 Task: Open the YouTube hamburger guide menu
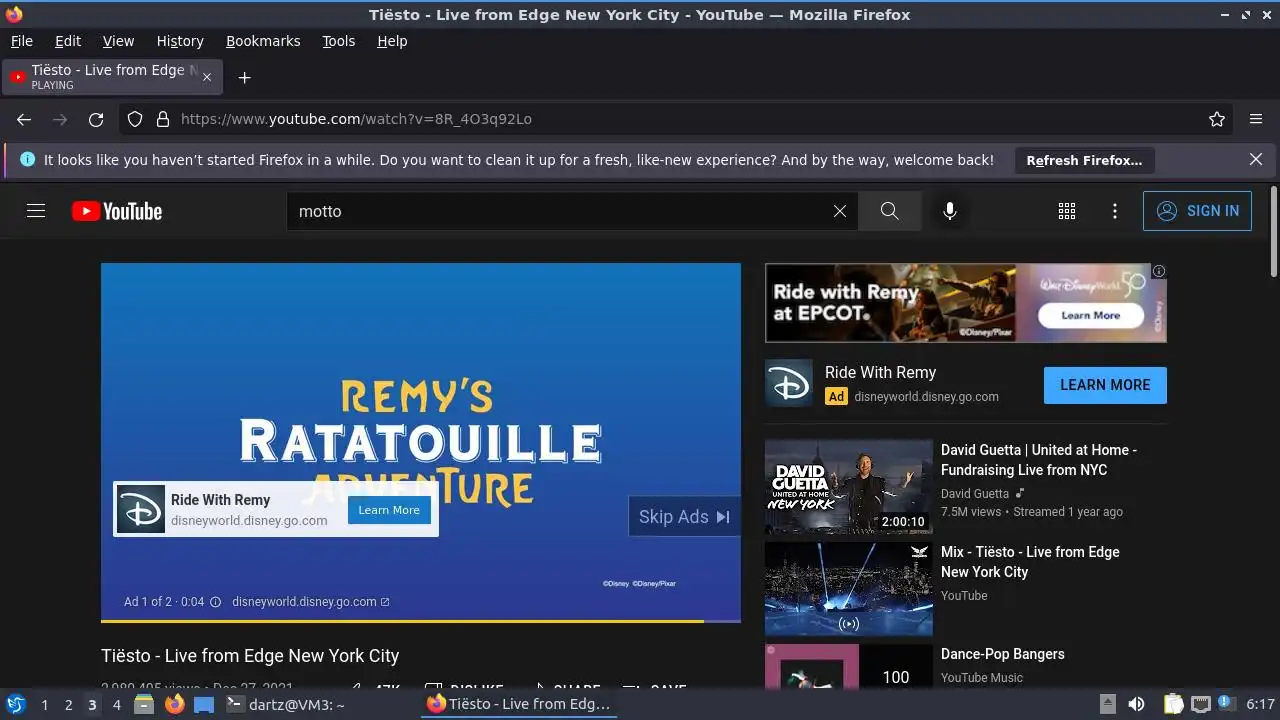click(x=36, y=211)
